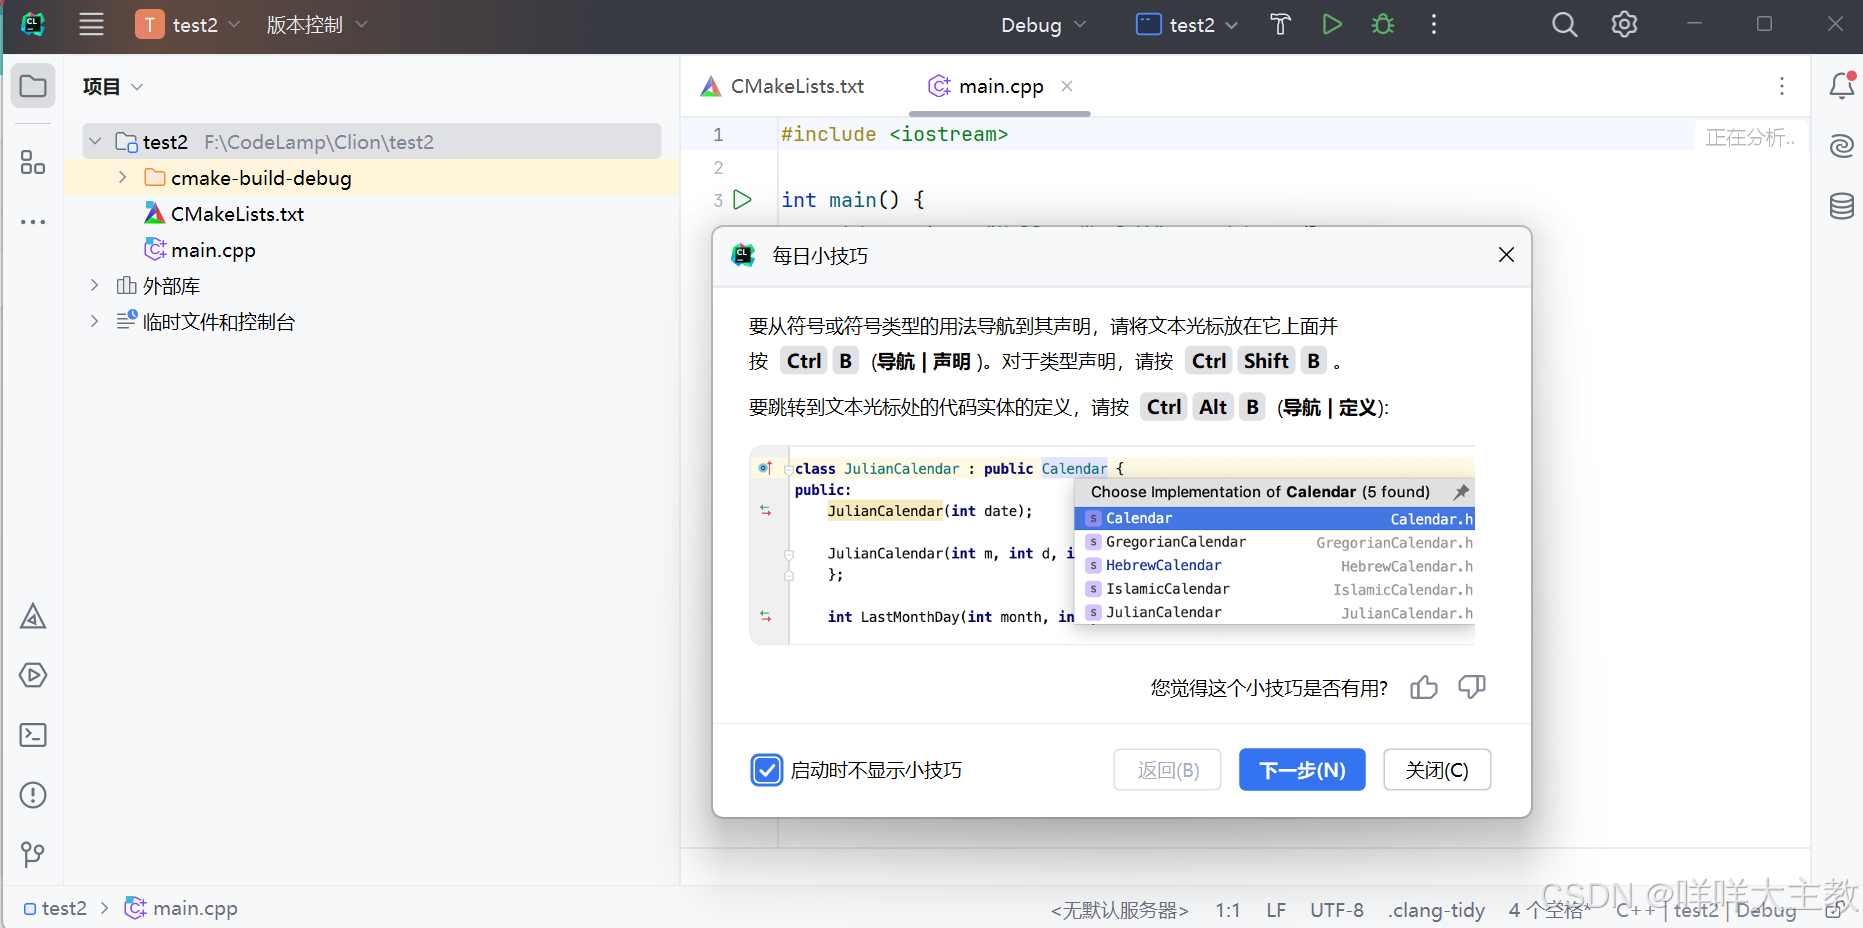Open the Git version control tool window
Image resolution: width=1863 pixels, height=928 pixels.
pyautogui.click(x=33, y=854)
